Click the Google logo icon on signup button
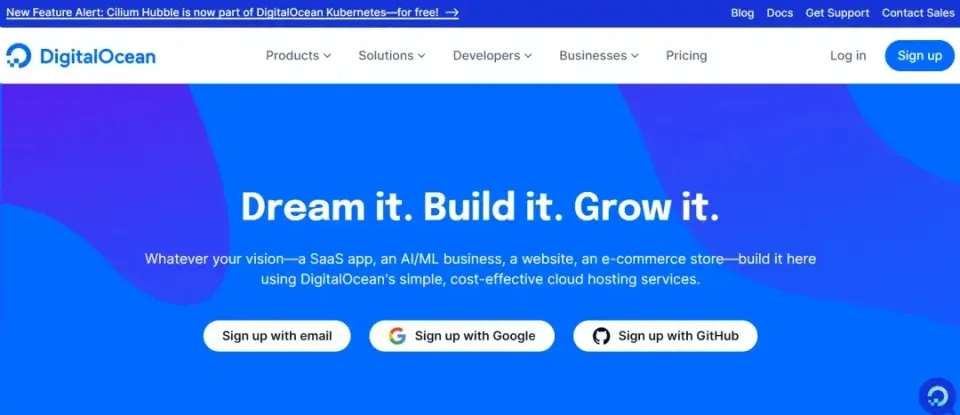The image size is (960, 415). click(x=397, y=336)
